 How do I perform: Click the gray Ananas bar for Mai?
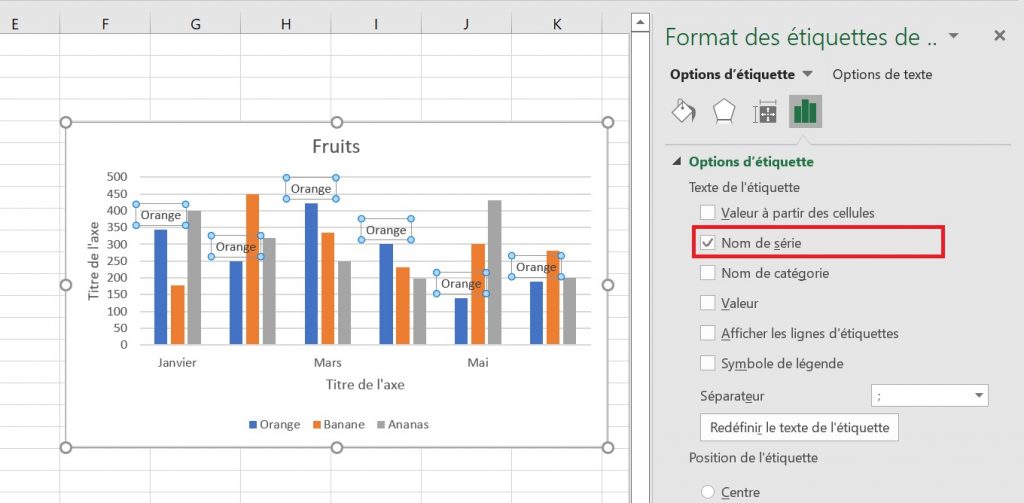tap(494, 272)
